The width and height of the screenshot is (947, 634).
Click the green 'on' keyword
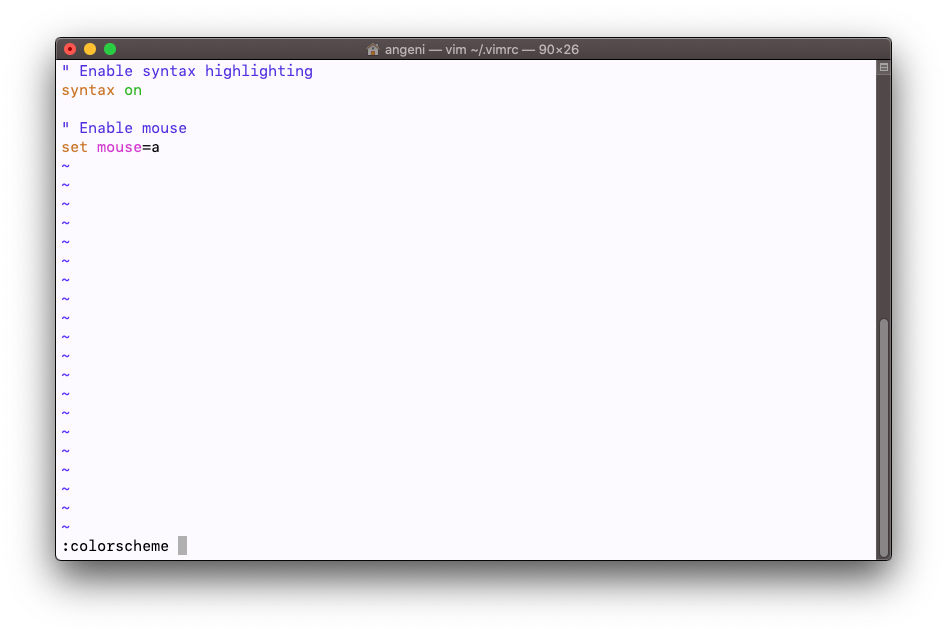[x=133, y=91]
